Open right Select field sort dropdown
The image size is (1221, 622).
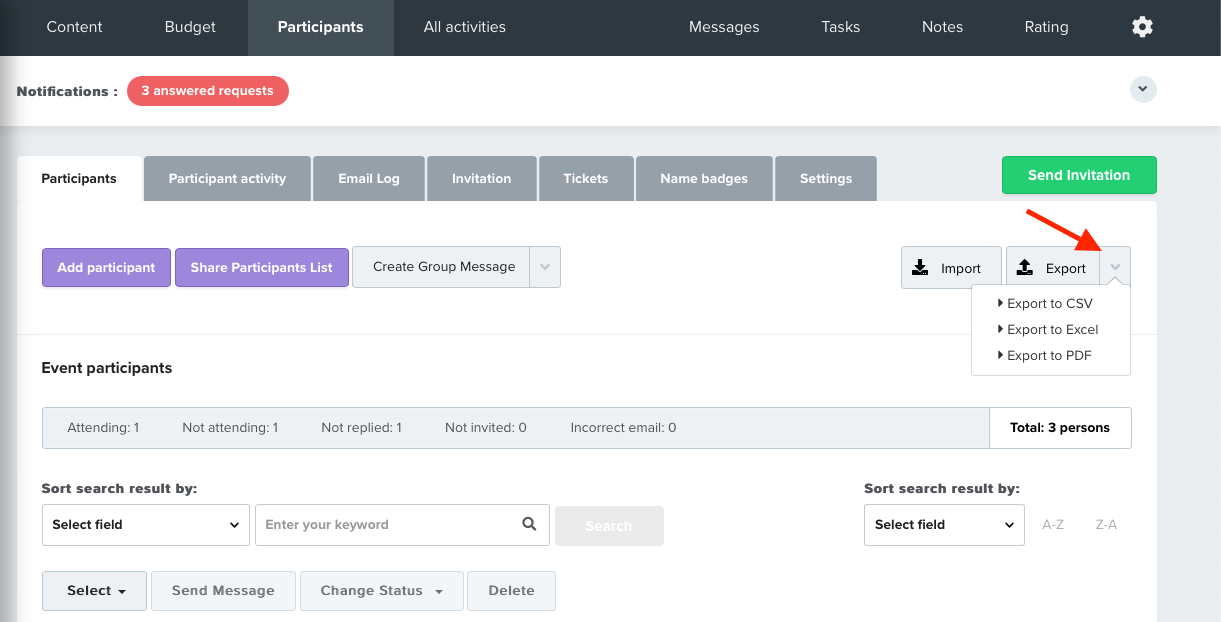944,525
